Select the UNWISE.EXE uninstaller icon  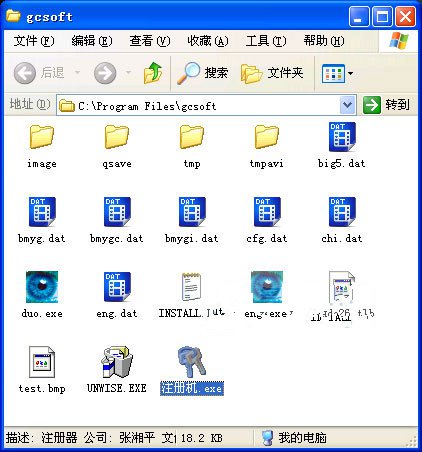(117, 362)
